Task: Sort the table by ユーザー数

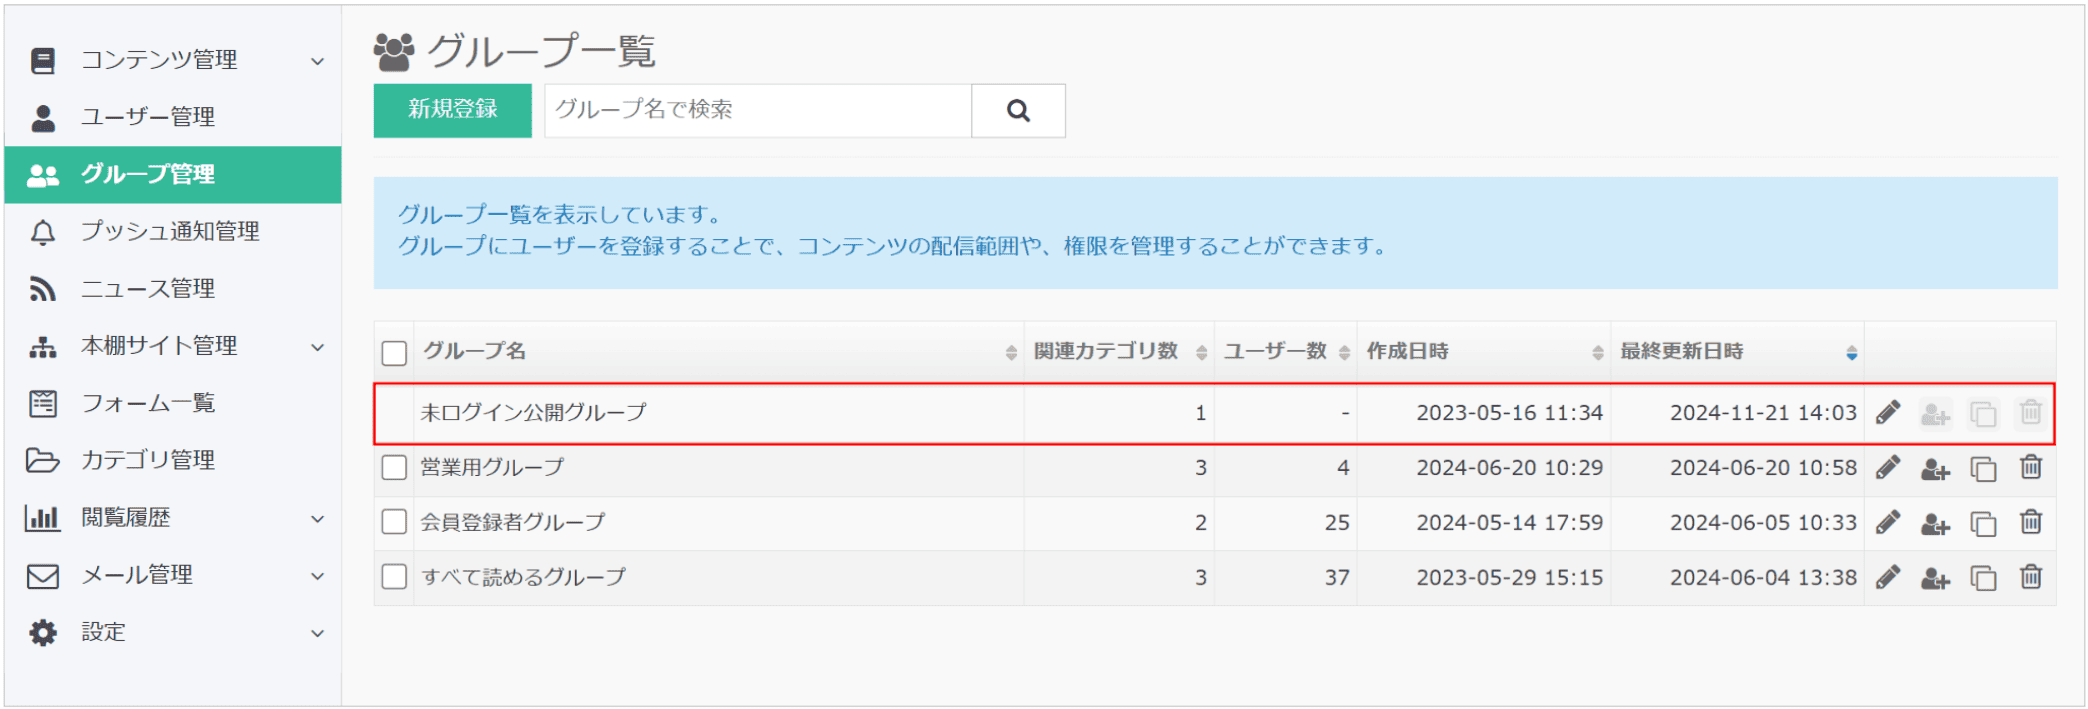Action: click(x=1344, y=352)
